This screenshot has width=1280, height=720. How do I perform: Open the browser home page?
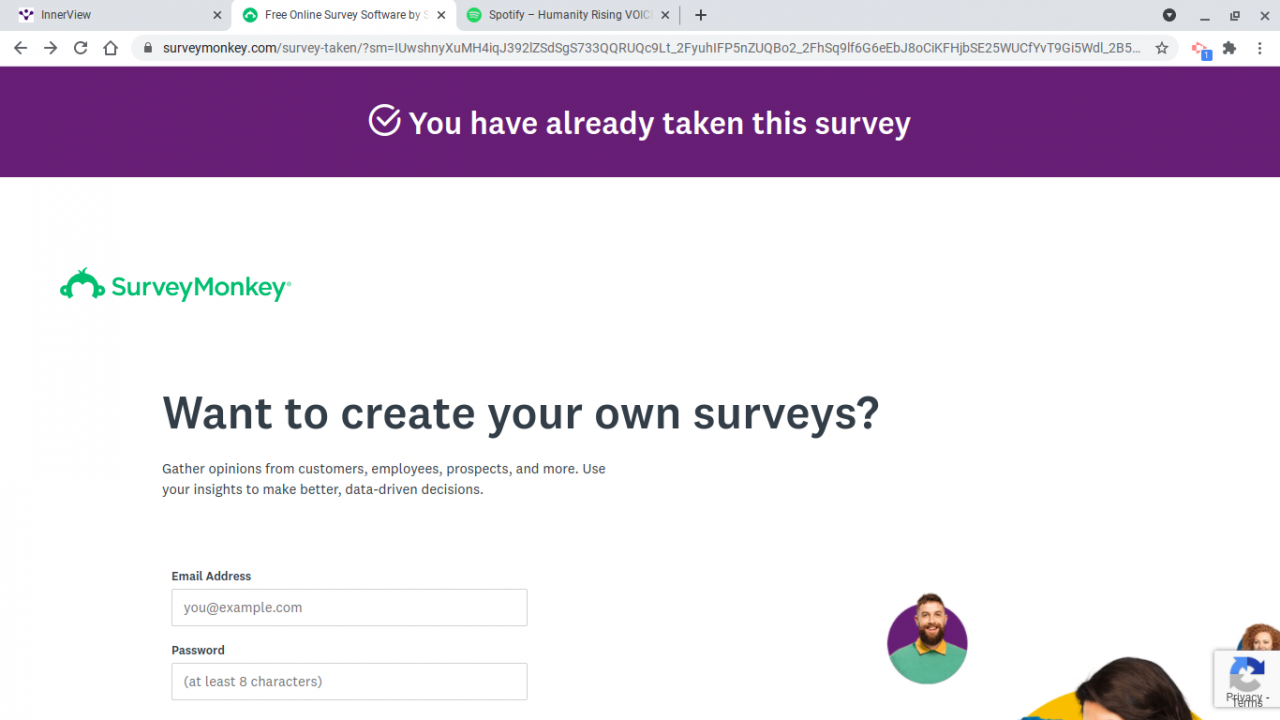pyautogui.click(x=111, y=48)
